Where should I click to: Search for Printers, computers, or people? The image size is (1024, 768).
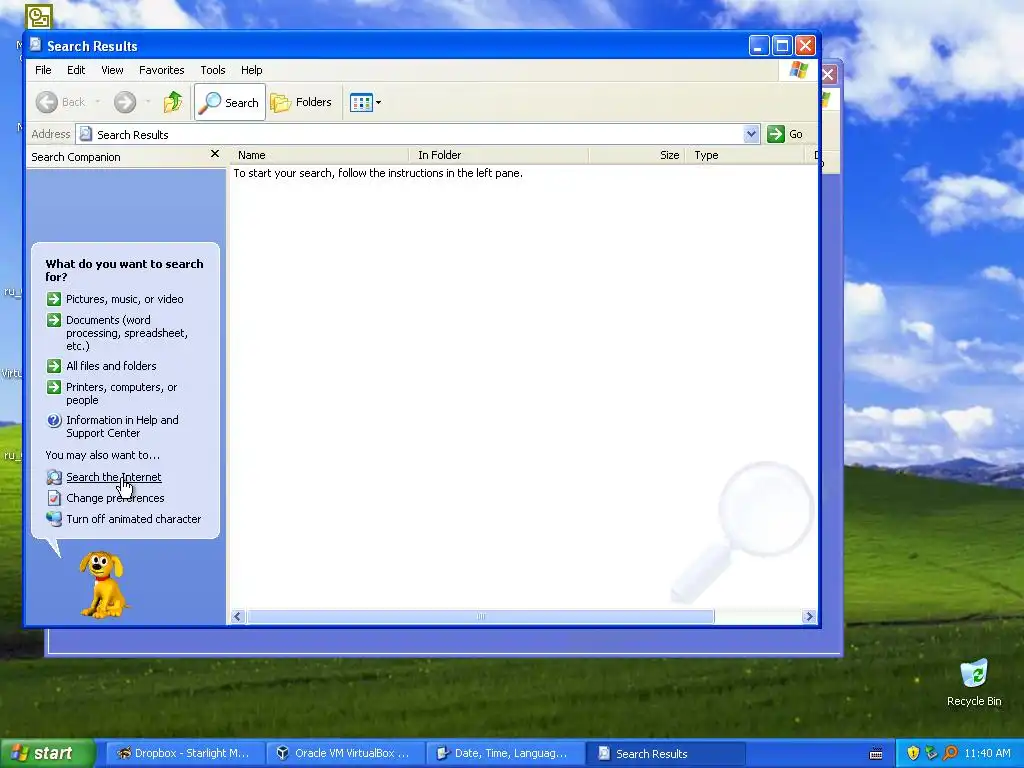coord(121,394)
